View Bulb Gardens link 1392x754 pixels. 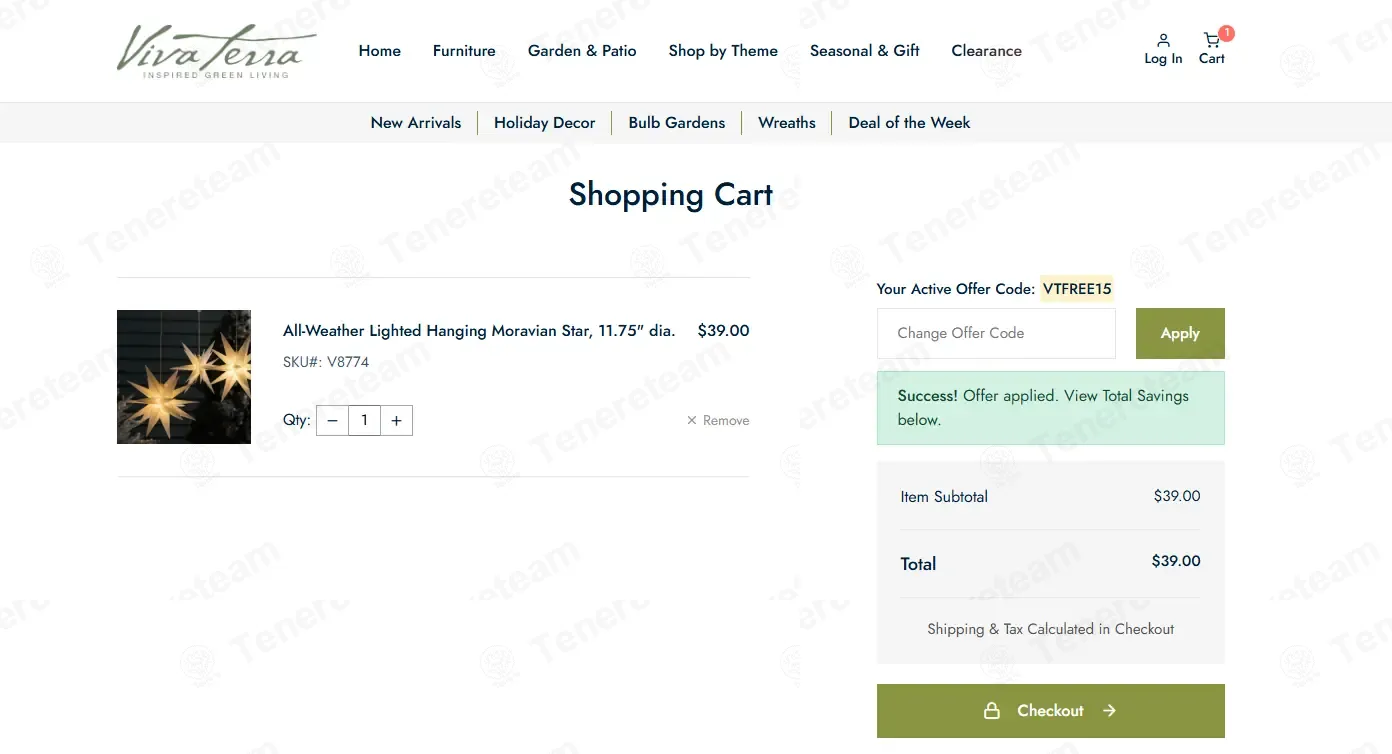click(677, 123)
